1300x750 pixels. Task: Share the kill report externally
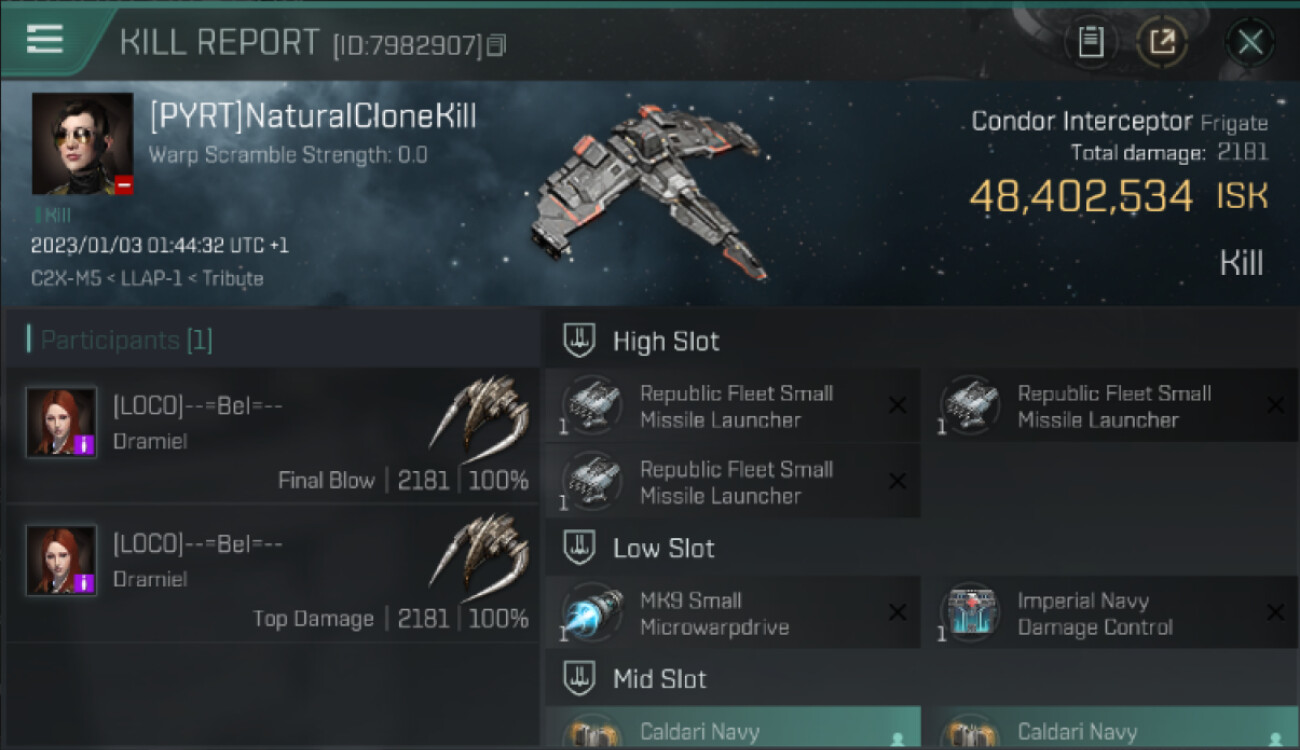pyautogui.click(x=1162, y=42)
